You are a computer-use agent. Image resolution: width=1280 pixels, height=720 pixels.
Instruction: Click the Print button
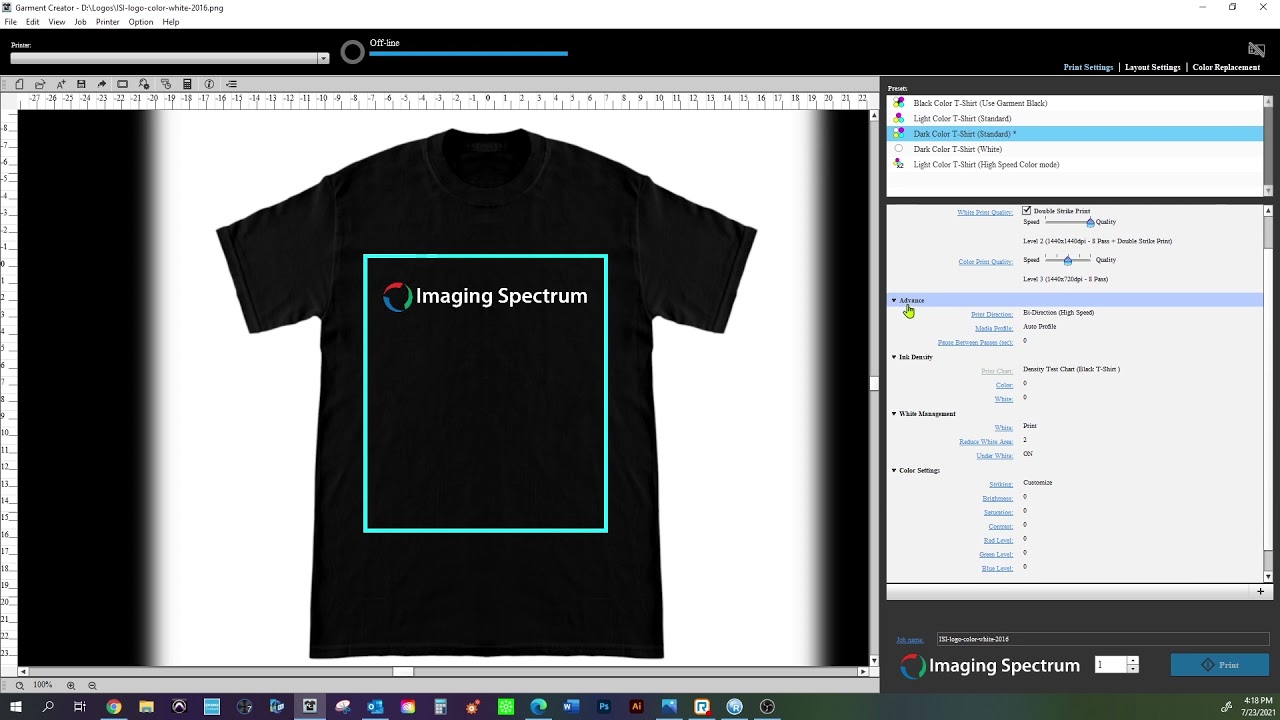pos(1220,665)
